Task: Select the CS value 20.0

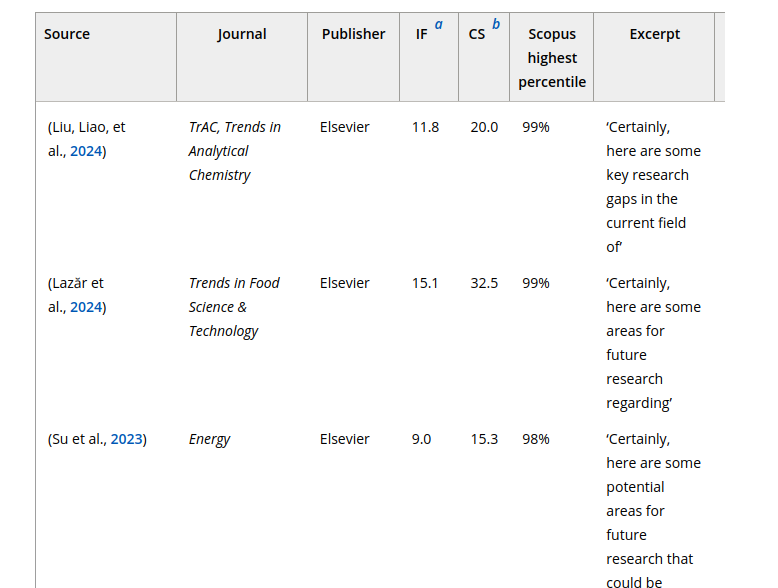Action: pyautogui.click(x=484, y=127)
